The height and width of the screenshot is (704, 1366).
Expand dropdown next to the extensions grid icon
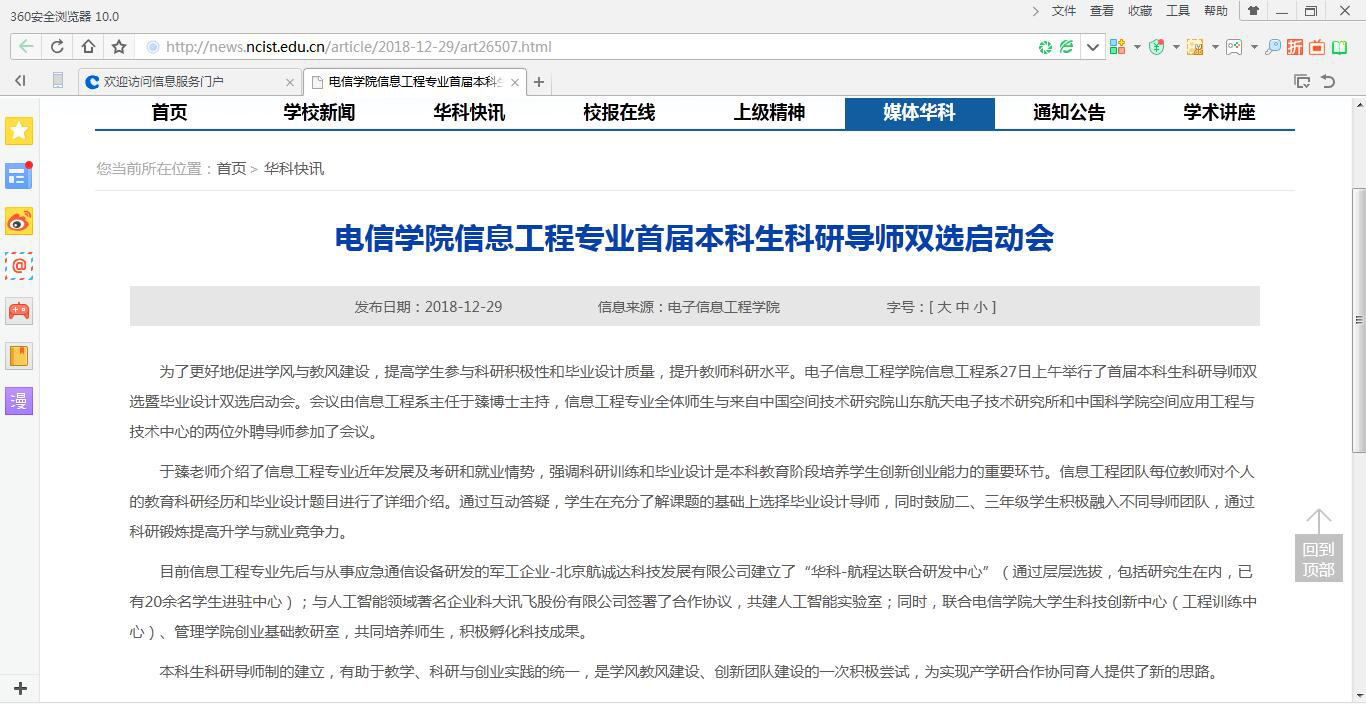[1137, 47]
